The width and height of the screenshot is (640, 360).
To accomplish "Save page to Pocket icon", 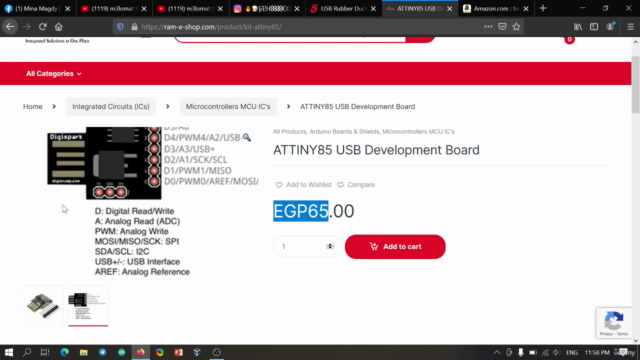I will click(x=502, y=27).
